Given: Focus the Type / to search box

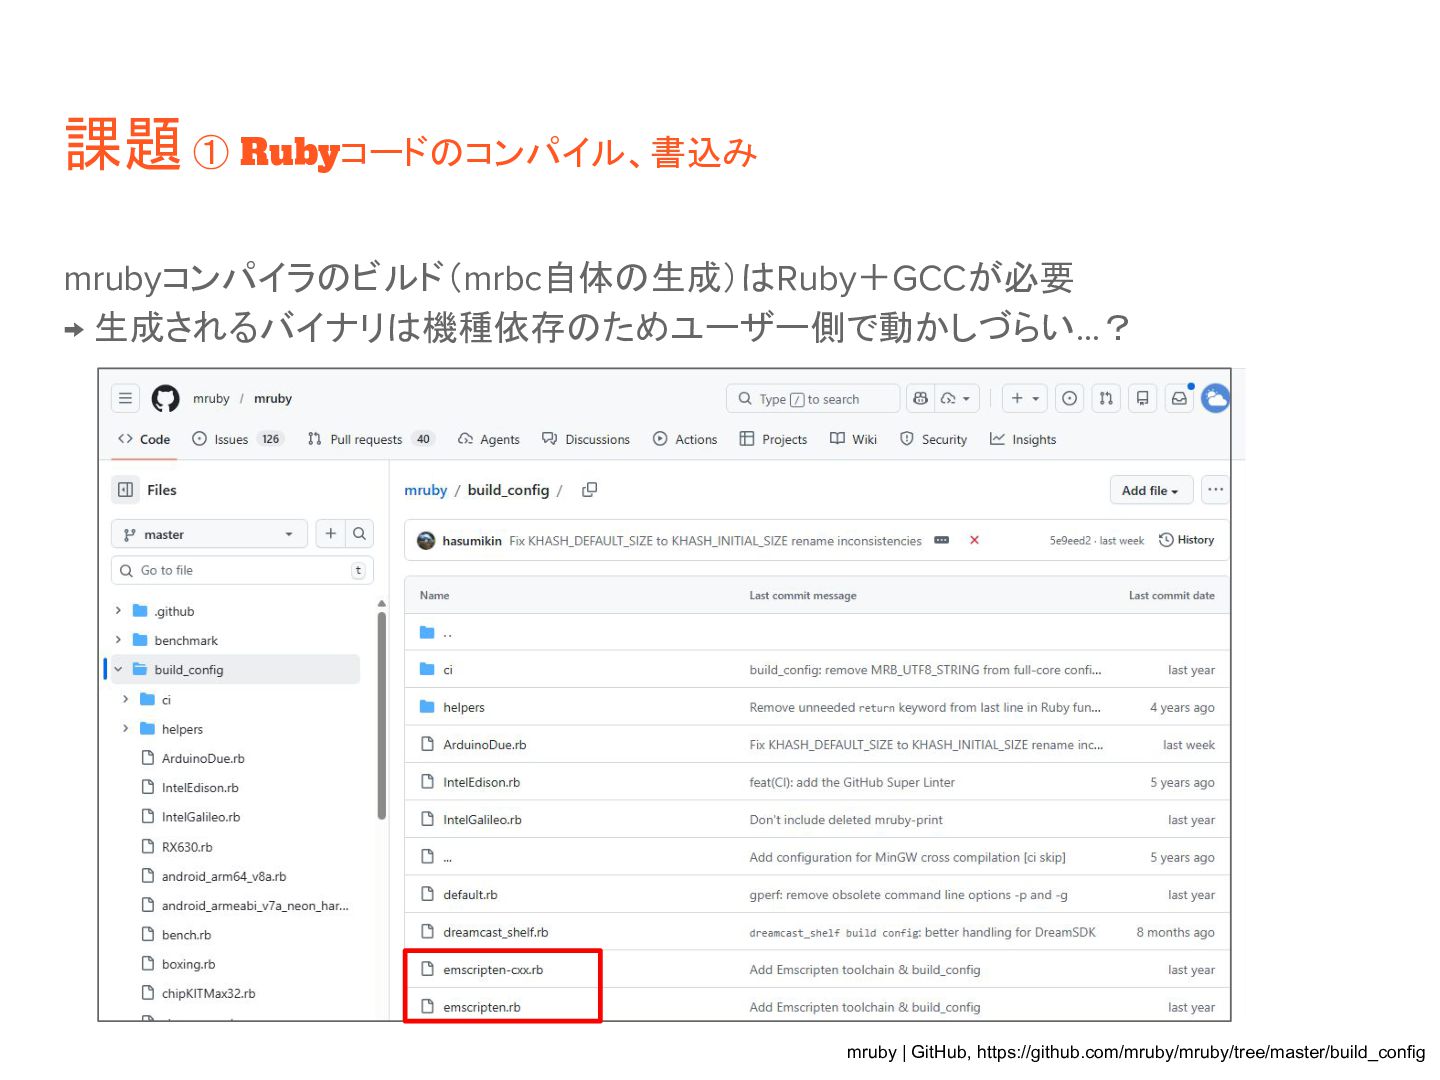Looking at the screenshot, I should click(x=812, y=398).
